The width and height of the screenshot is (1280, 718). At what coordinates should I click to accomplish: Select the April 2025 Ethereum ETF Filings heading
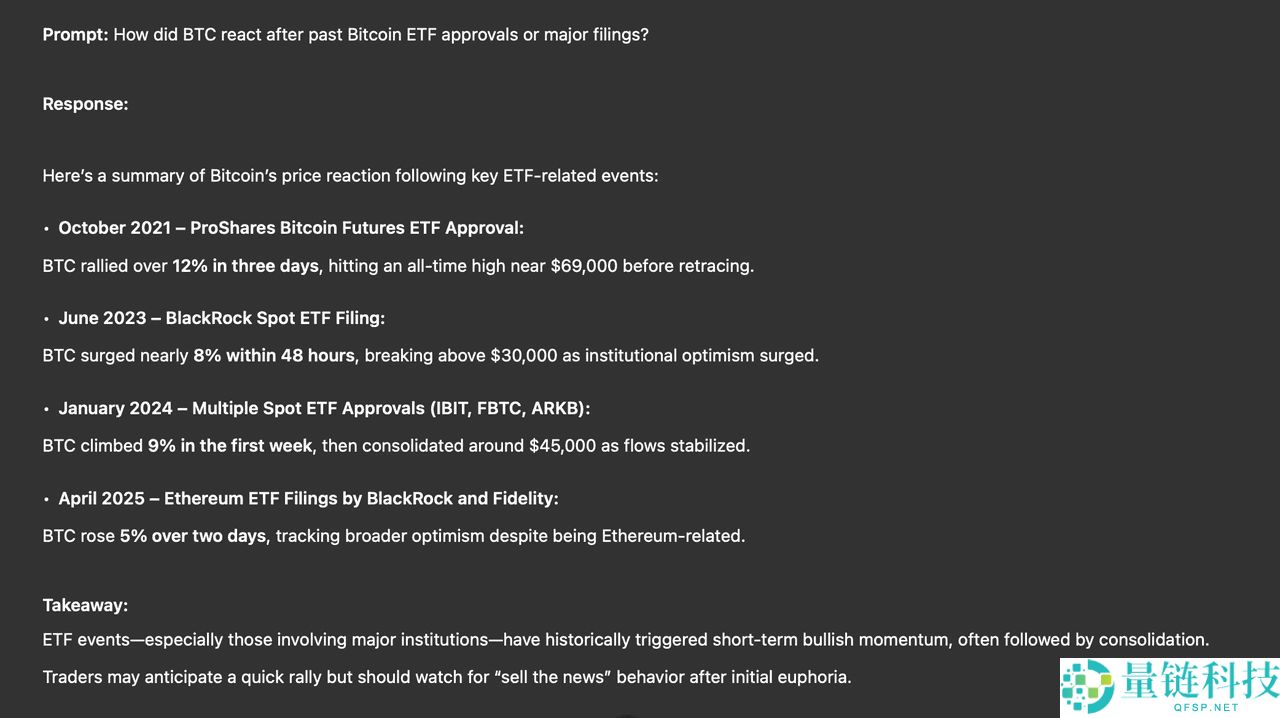click(x=308, y=498)
